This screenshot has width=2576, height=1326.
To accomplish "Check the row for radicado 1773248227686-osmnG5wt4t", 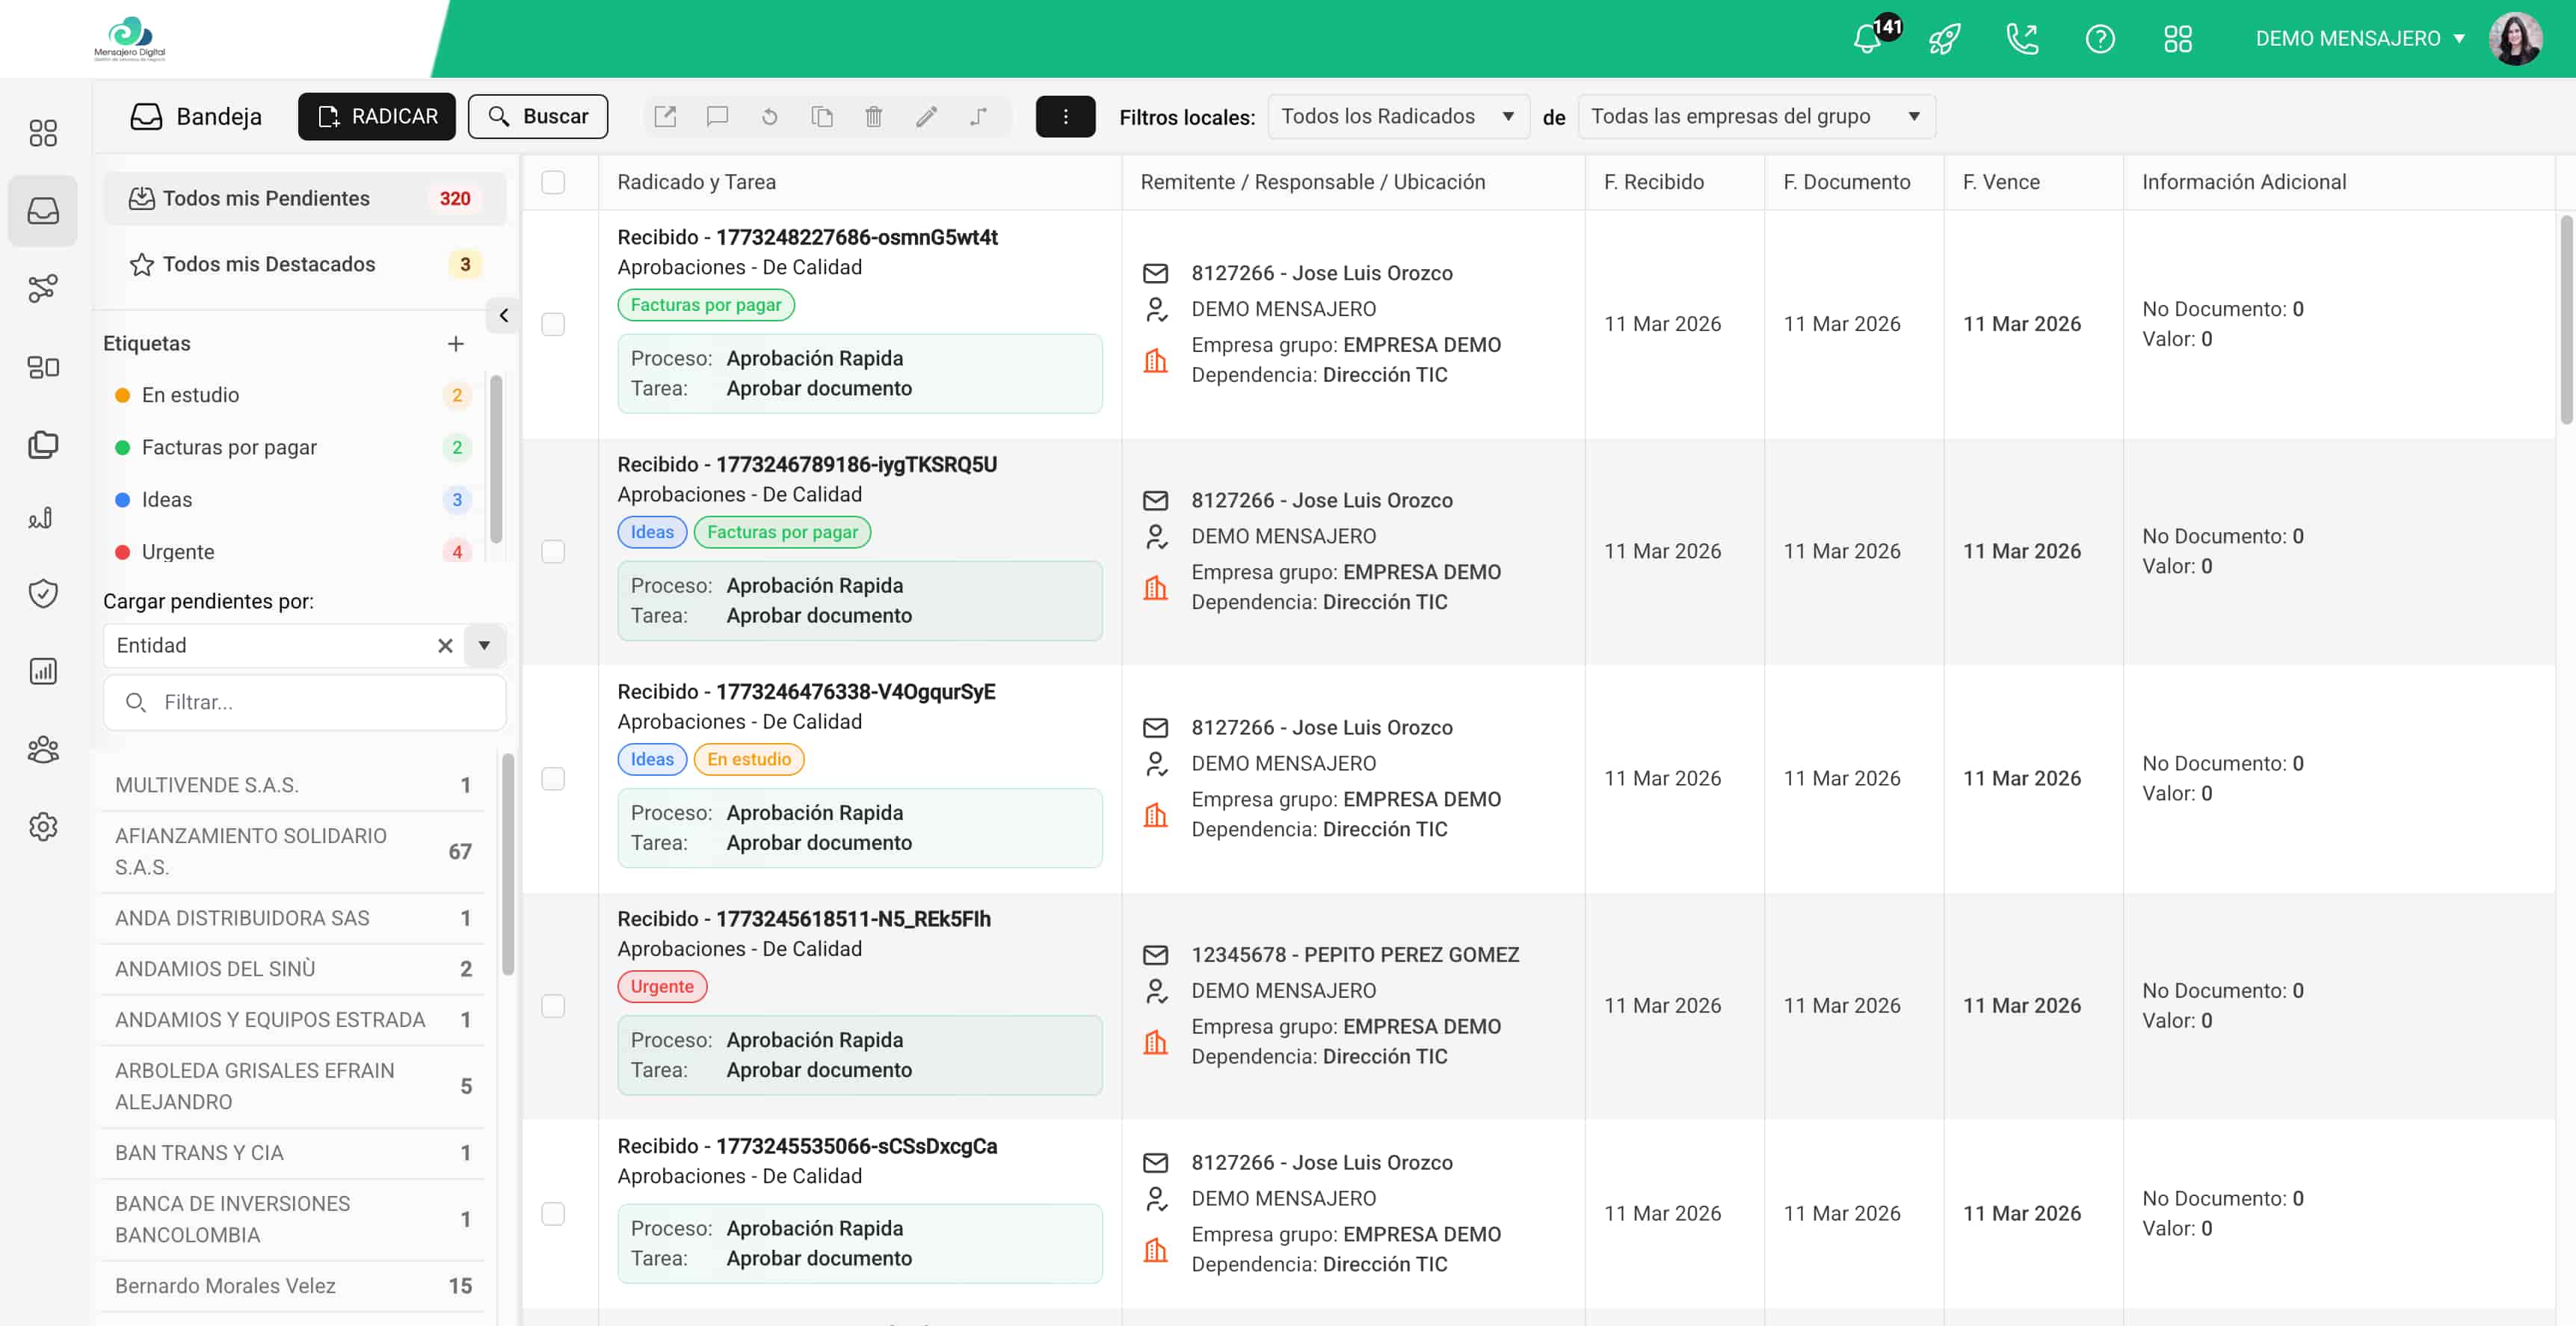I will tap(553, 324).
